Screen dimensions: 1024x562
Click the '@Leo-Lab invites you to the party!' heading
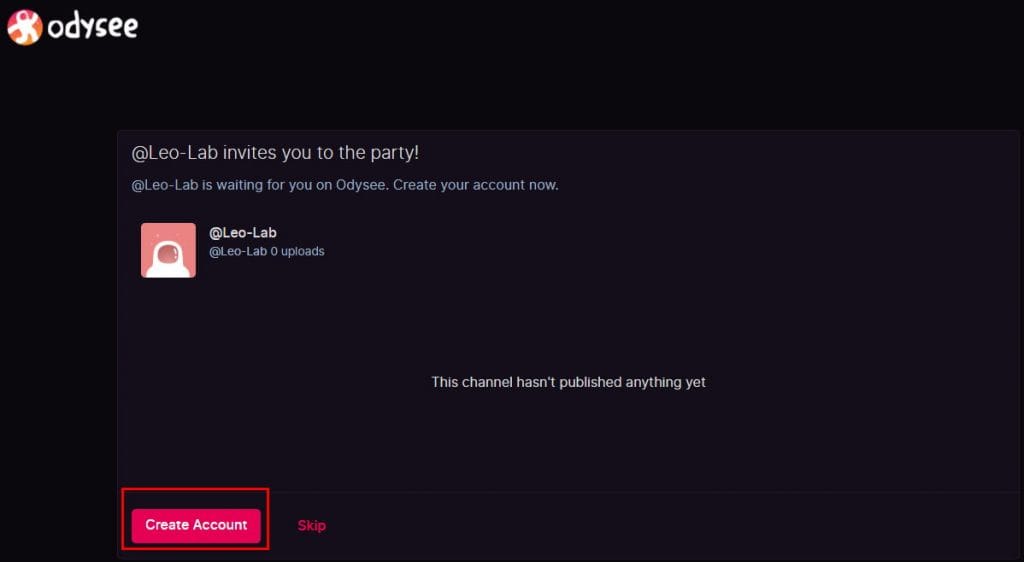pyautogui.click(x=275, y=153)
